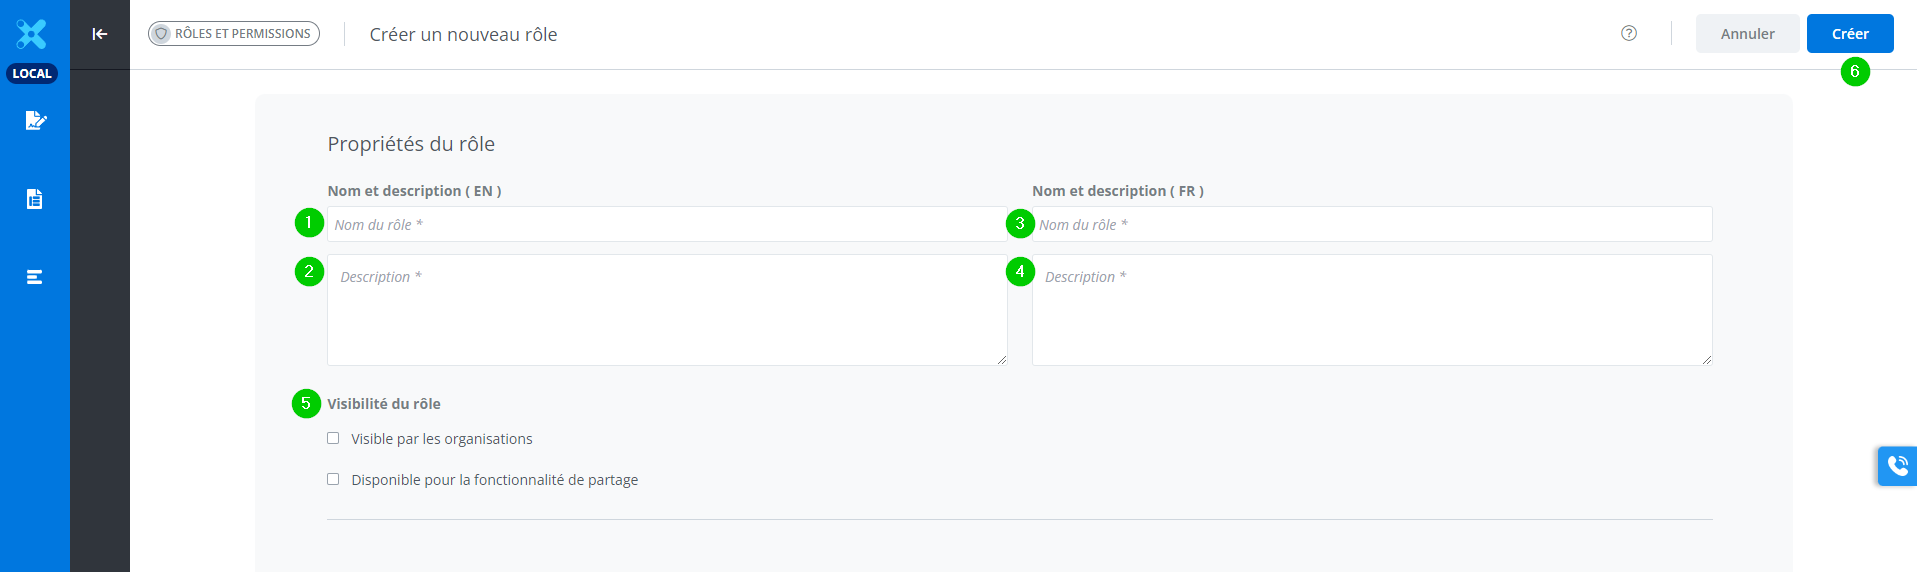
Task: Check Disponible pour la fonctionnalité de partage
Action: point(333,479)
